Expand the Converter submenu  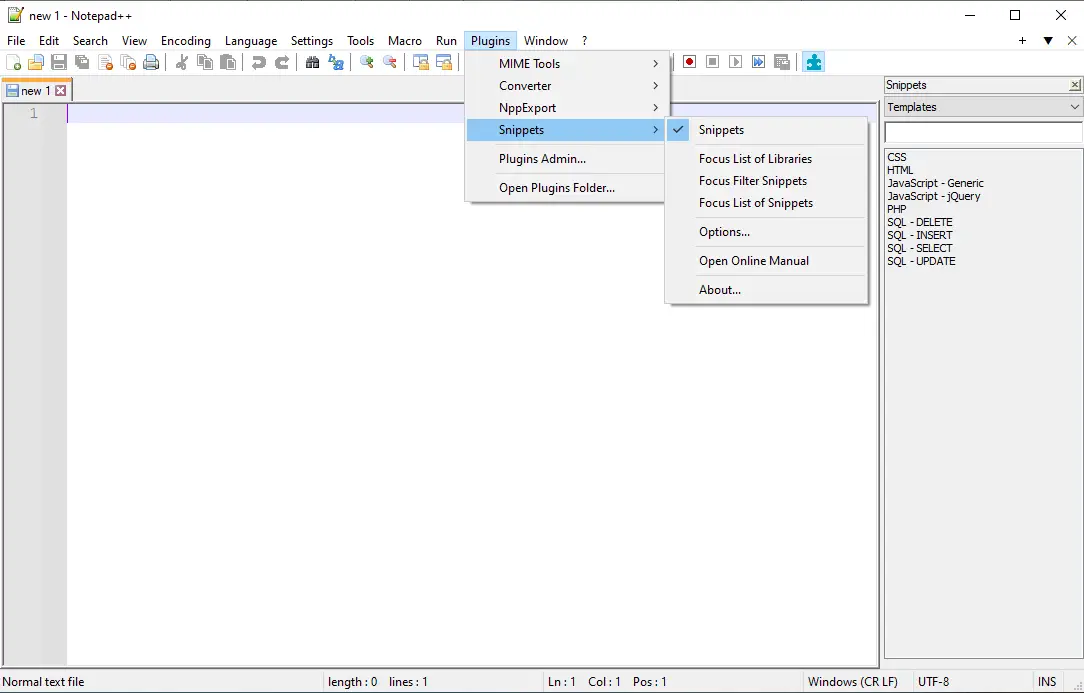tap(525, 85)
